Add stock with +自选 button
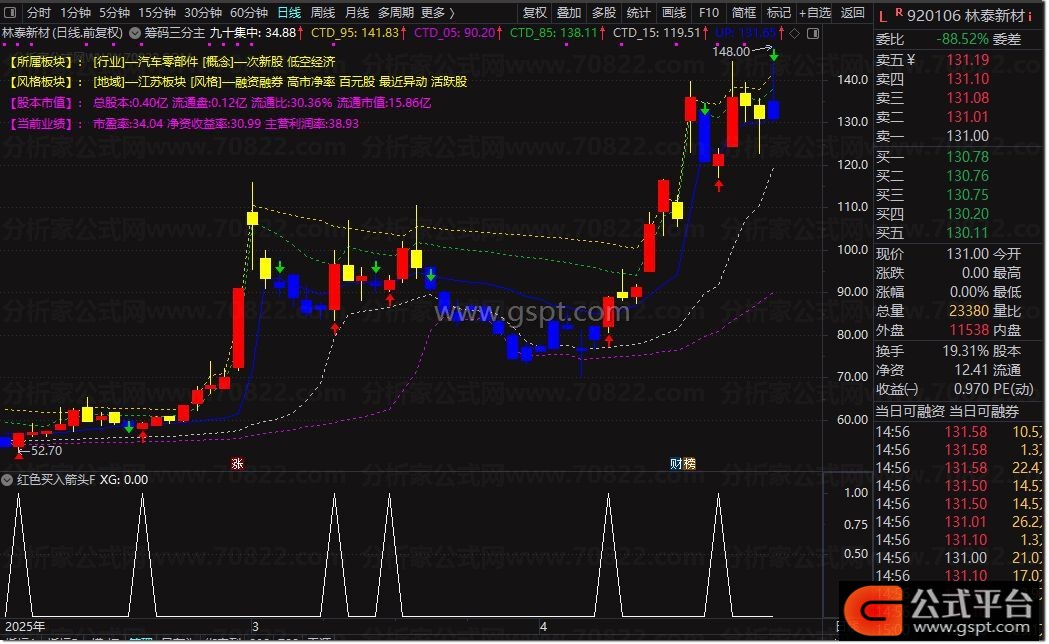Viewport: 1049px width, 644px height. pyautogui.click(x=815, y=13)
